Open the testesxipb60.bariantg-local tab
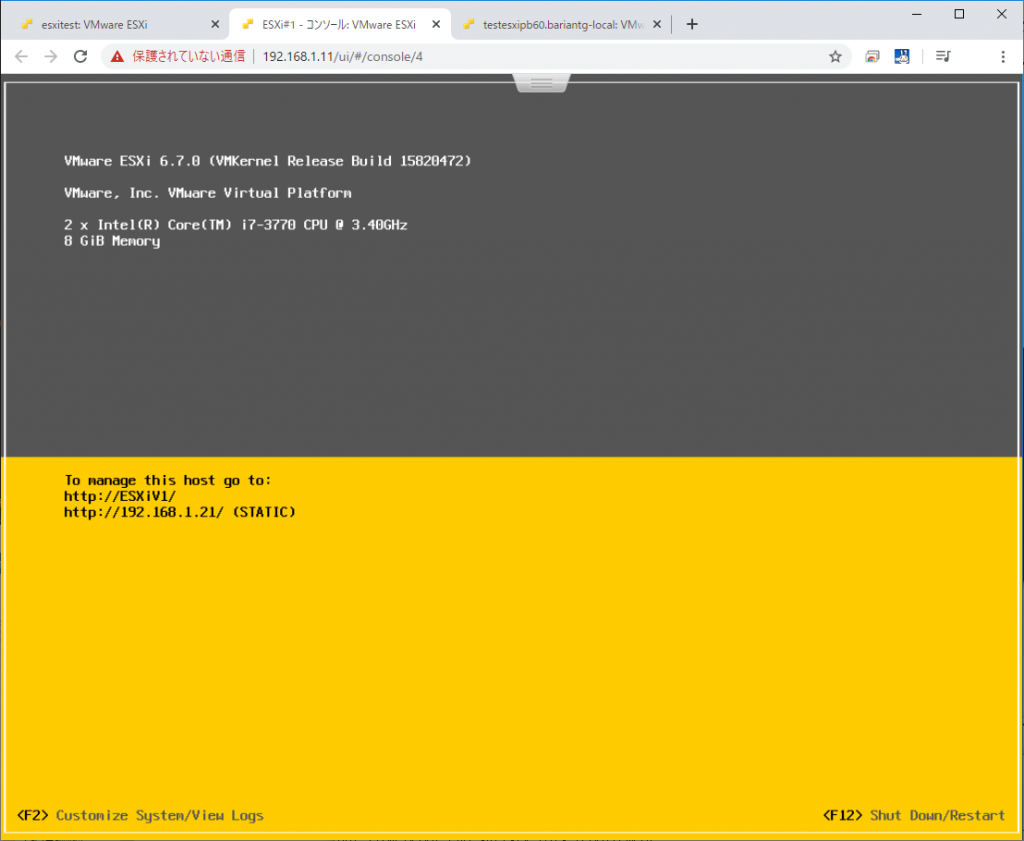The image size is (1024, 841). pos(560,24)
